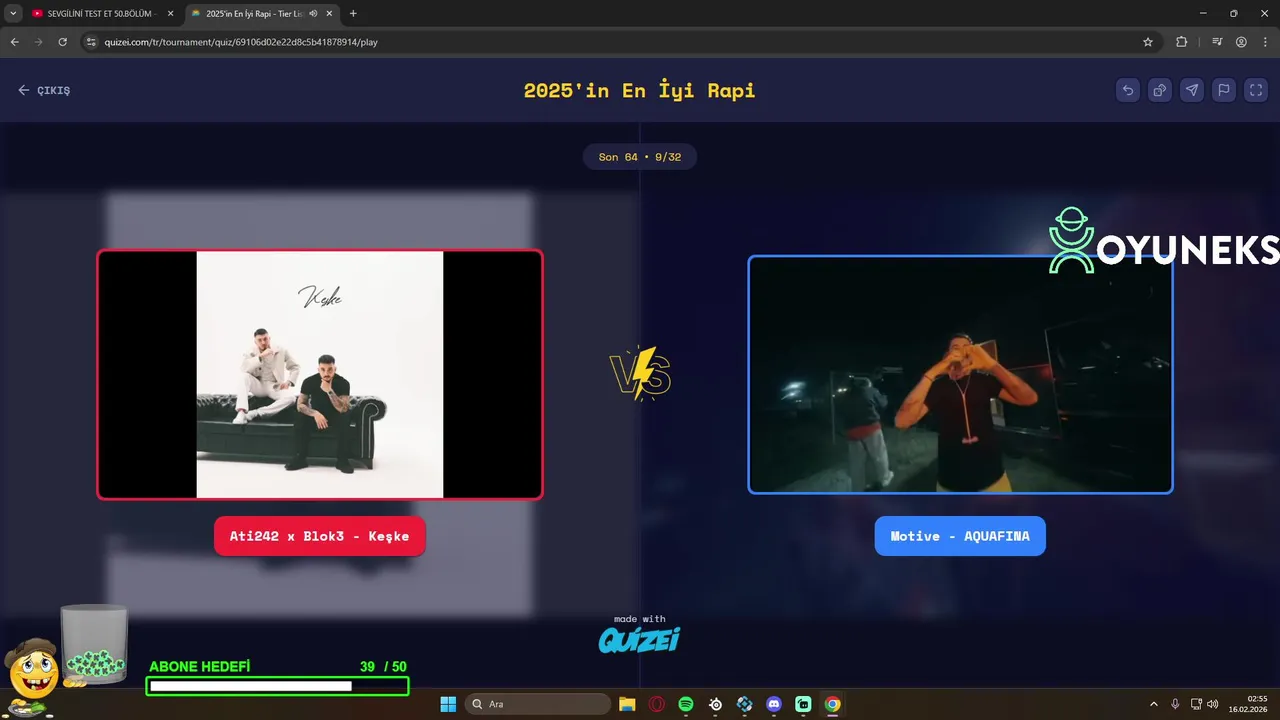Screen dimensions: 1280x720
Task: Show hidden system tray icons chevron
Action: pyautogui.click(x=1153, y=704)
